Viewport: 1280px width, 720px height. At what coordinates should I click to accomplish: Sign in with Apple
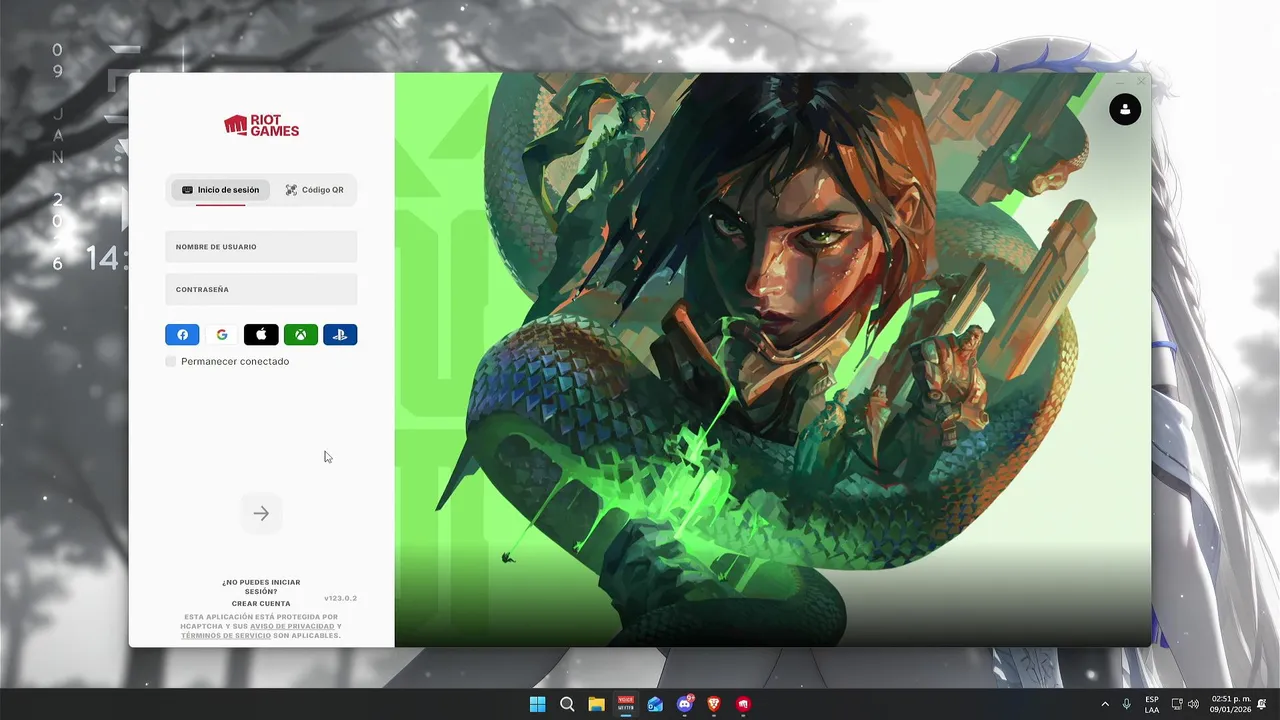pyautogui.click(x=261, y=335)
